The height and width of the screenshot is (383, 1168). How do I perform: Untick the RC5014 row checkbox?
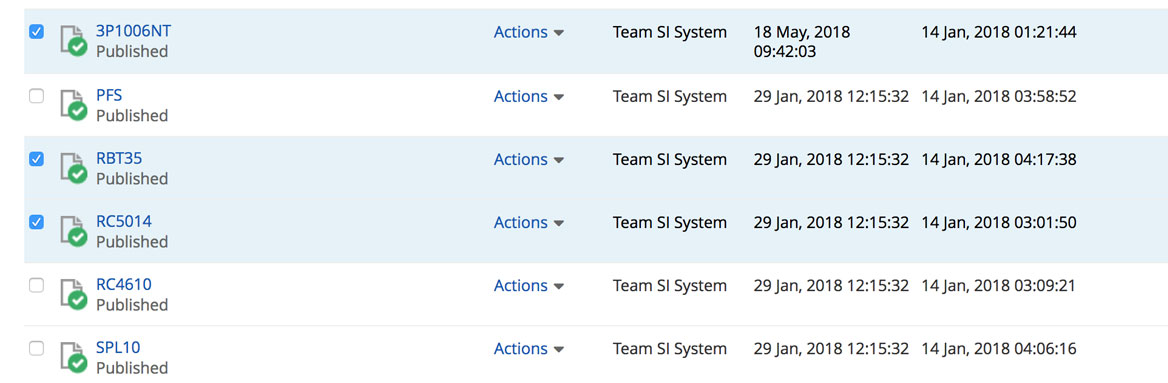tap(36, 222)
